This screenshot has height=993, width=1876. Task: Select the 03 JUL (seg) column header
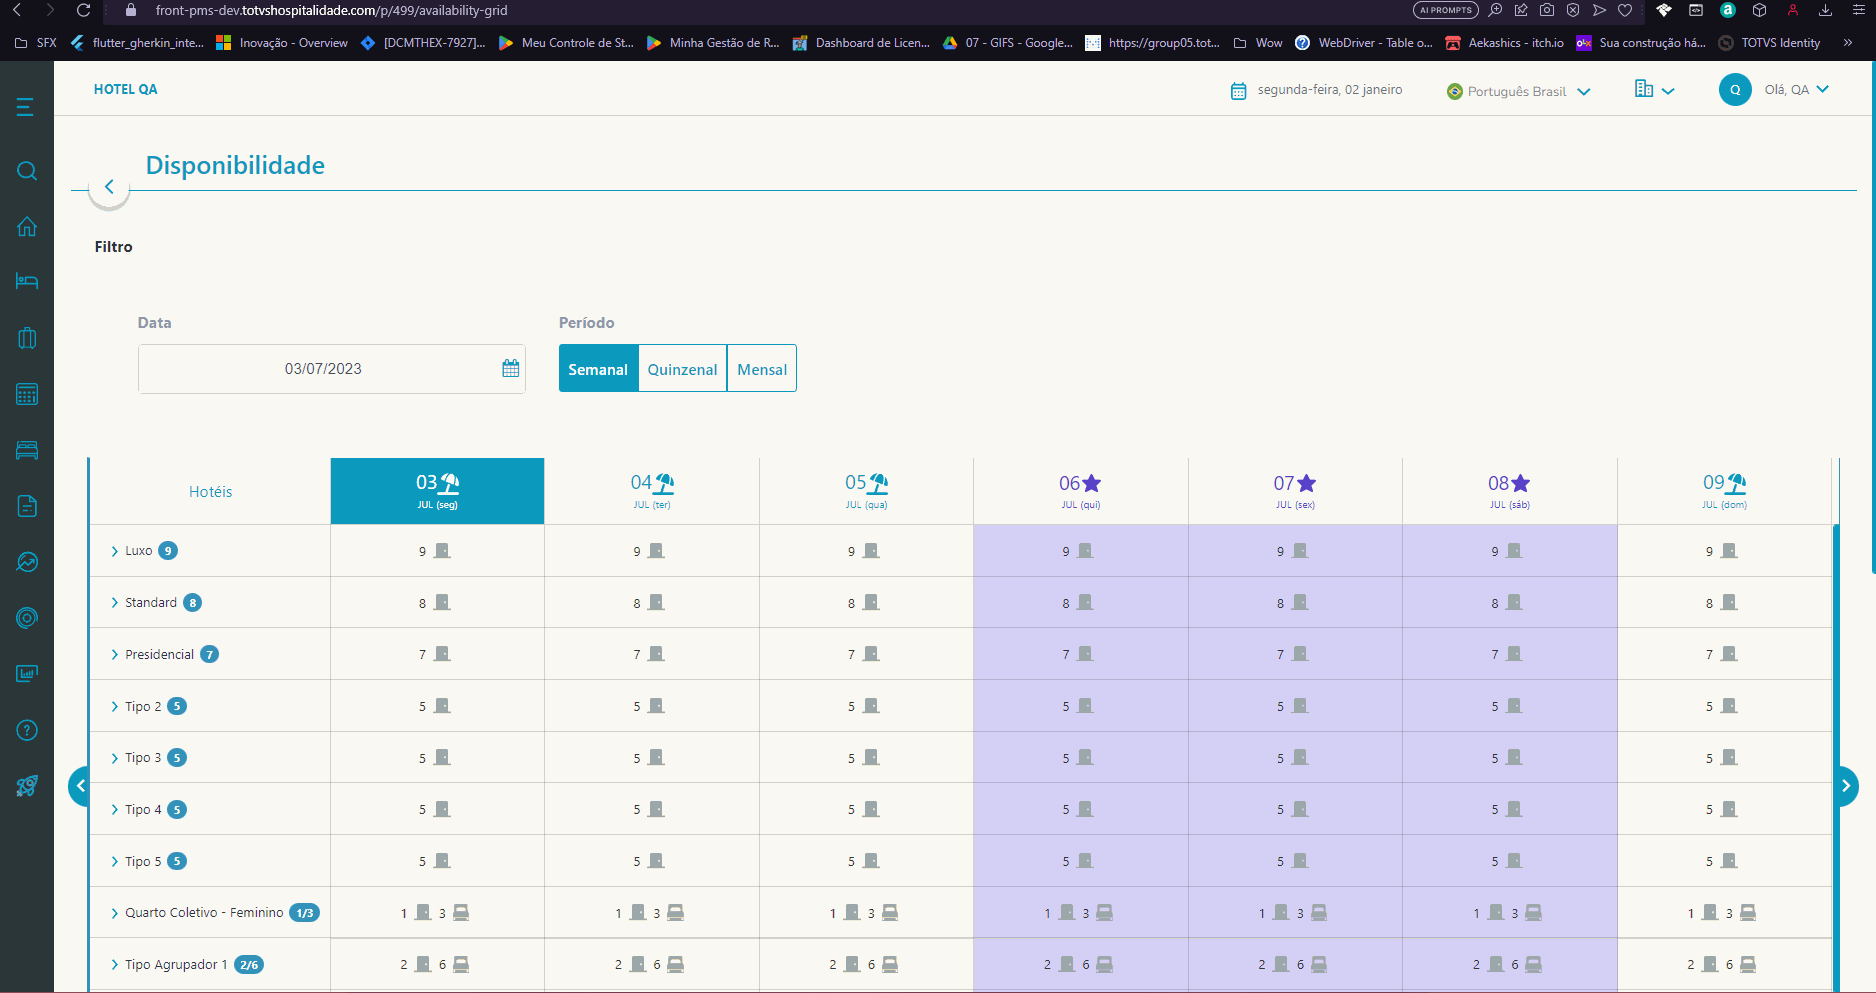click(x=437, y=491)
